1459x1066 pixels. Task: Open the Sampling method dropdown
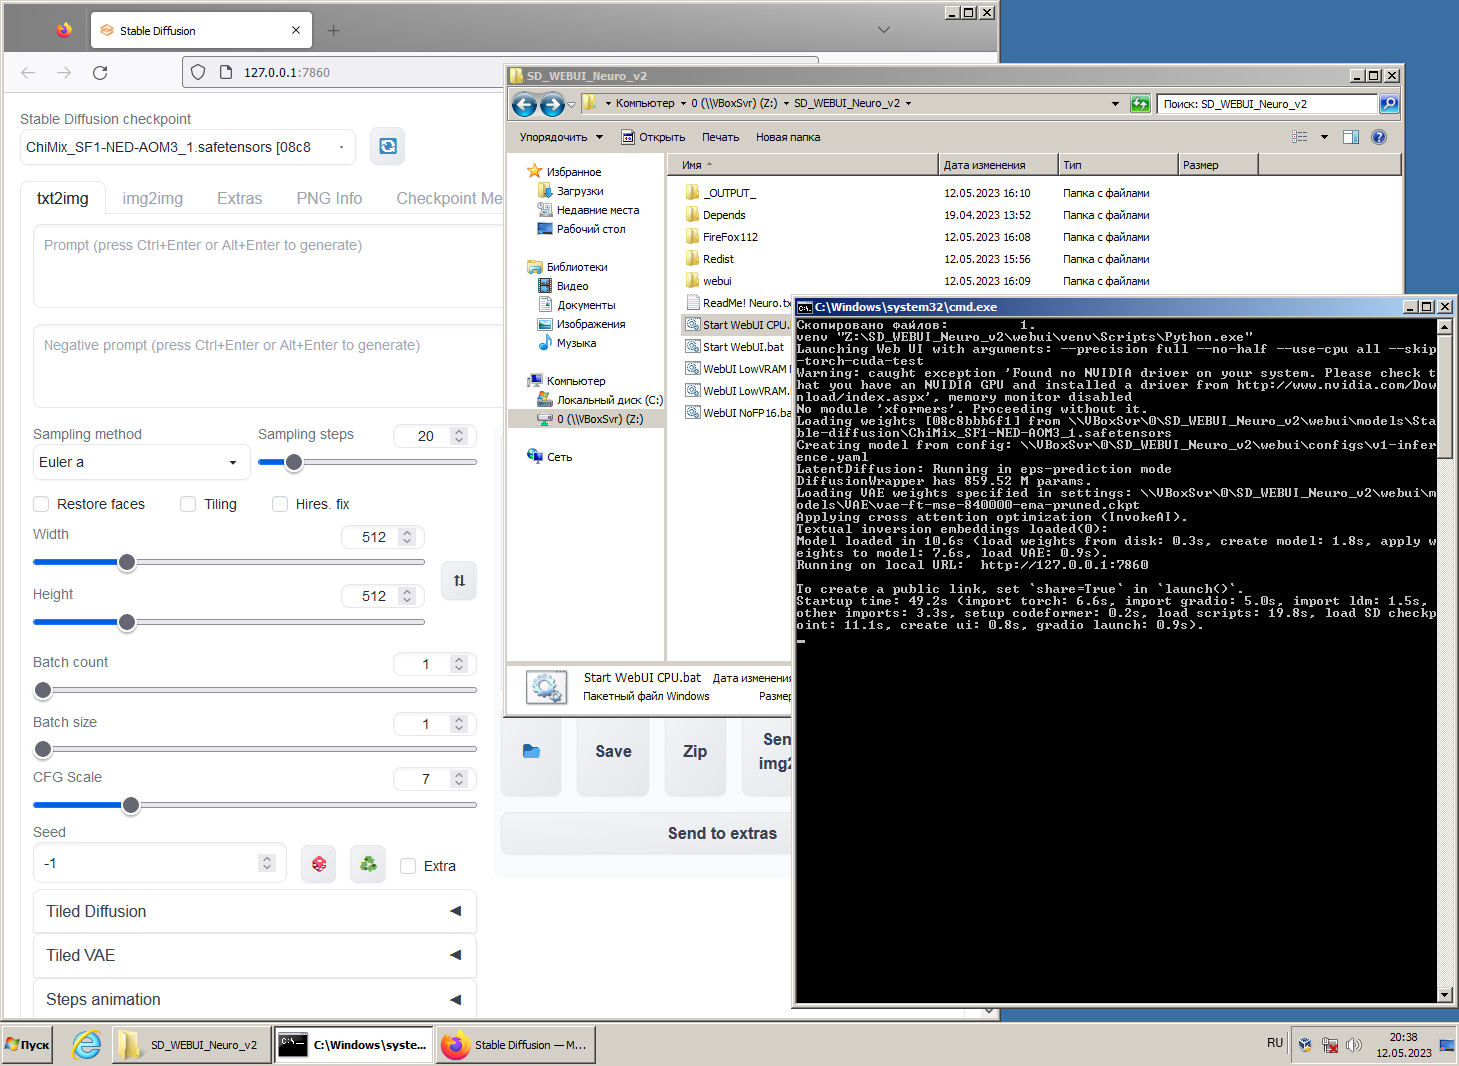tap(141, 462)
